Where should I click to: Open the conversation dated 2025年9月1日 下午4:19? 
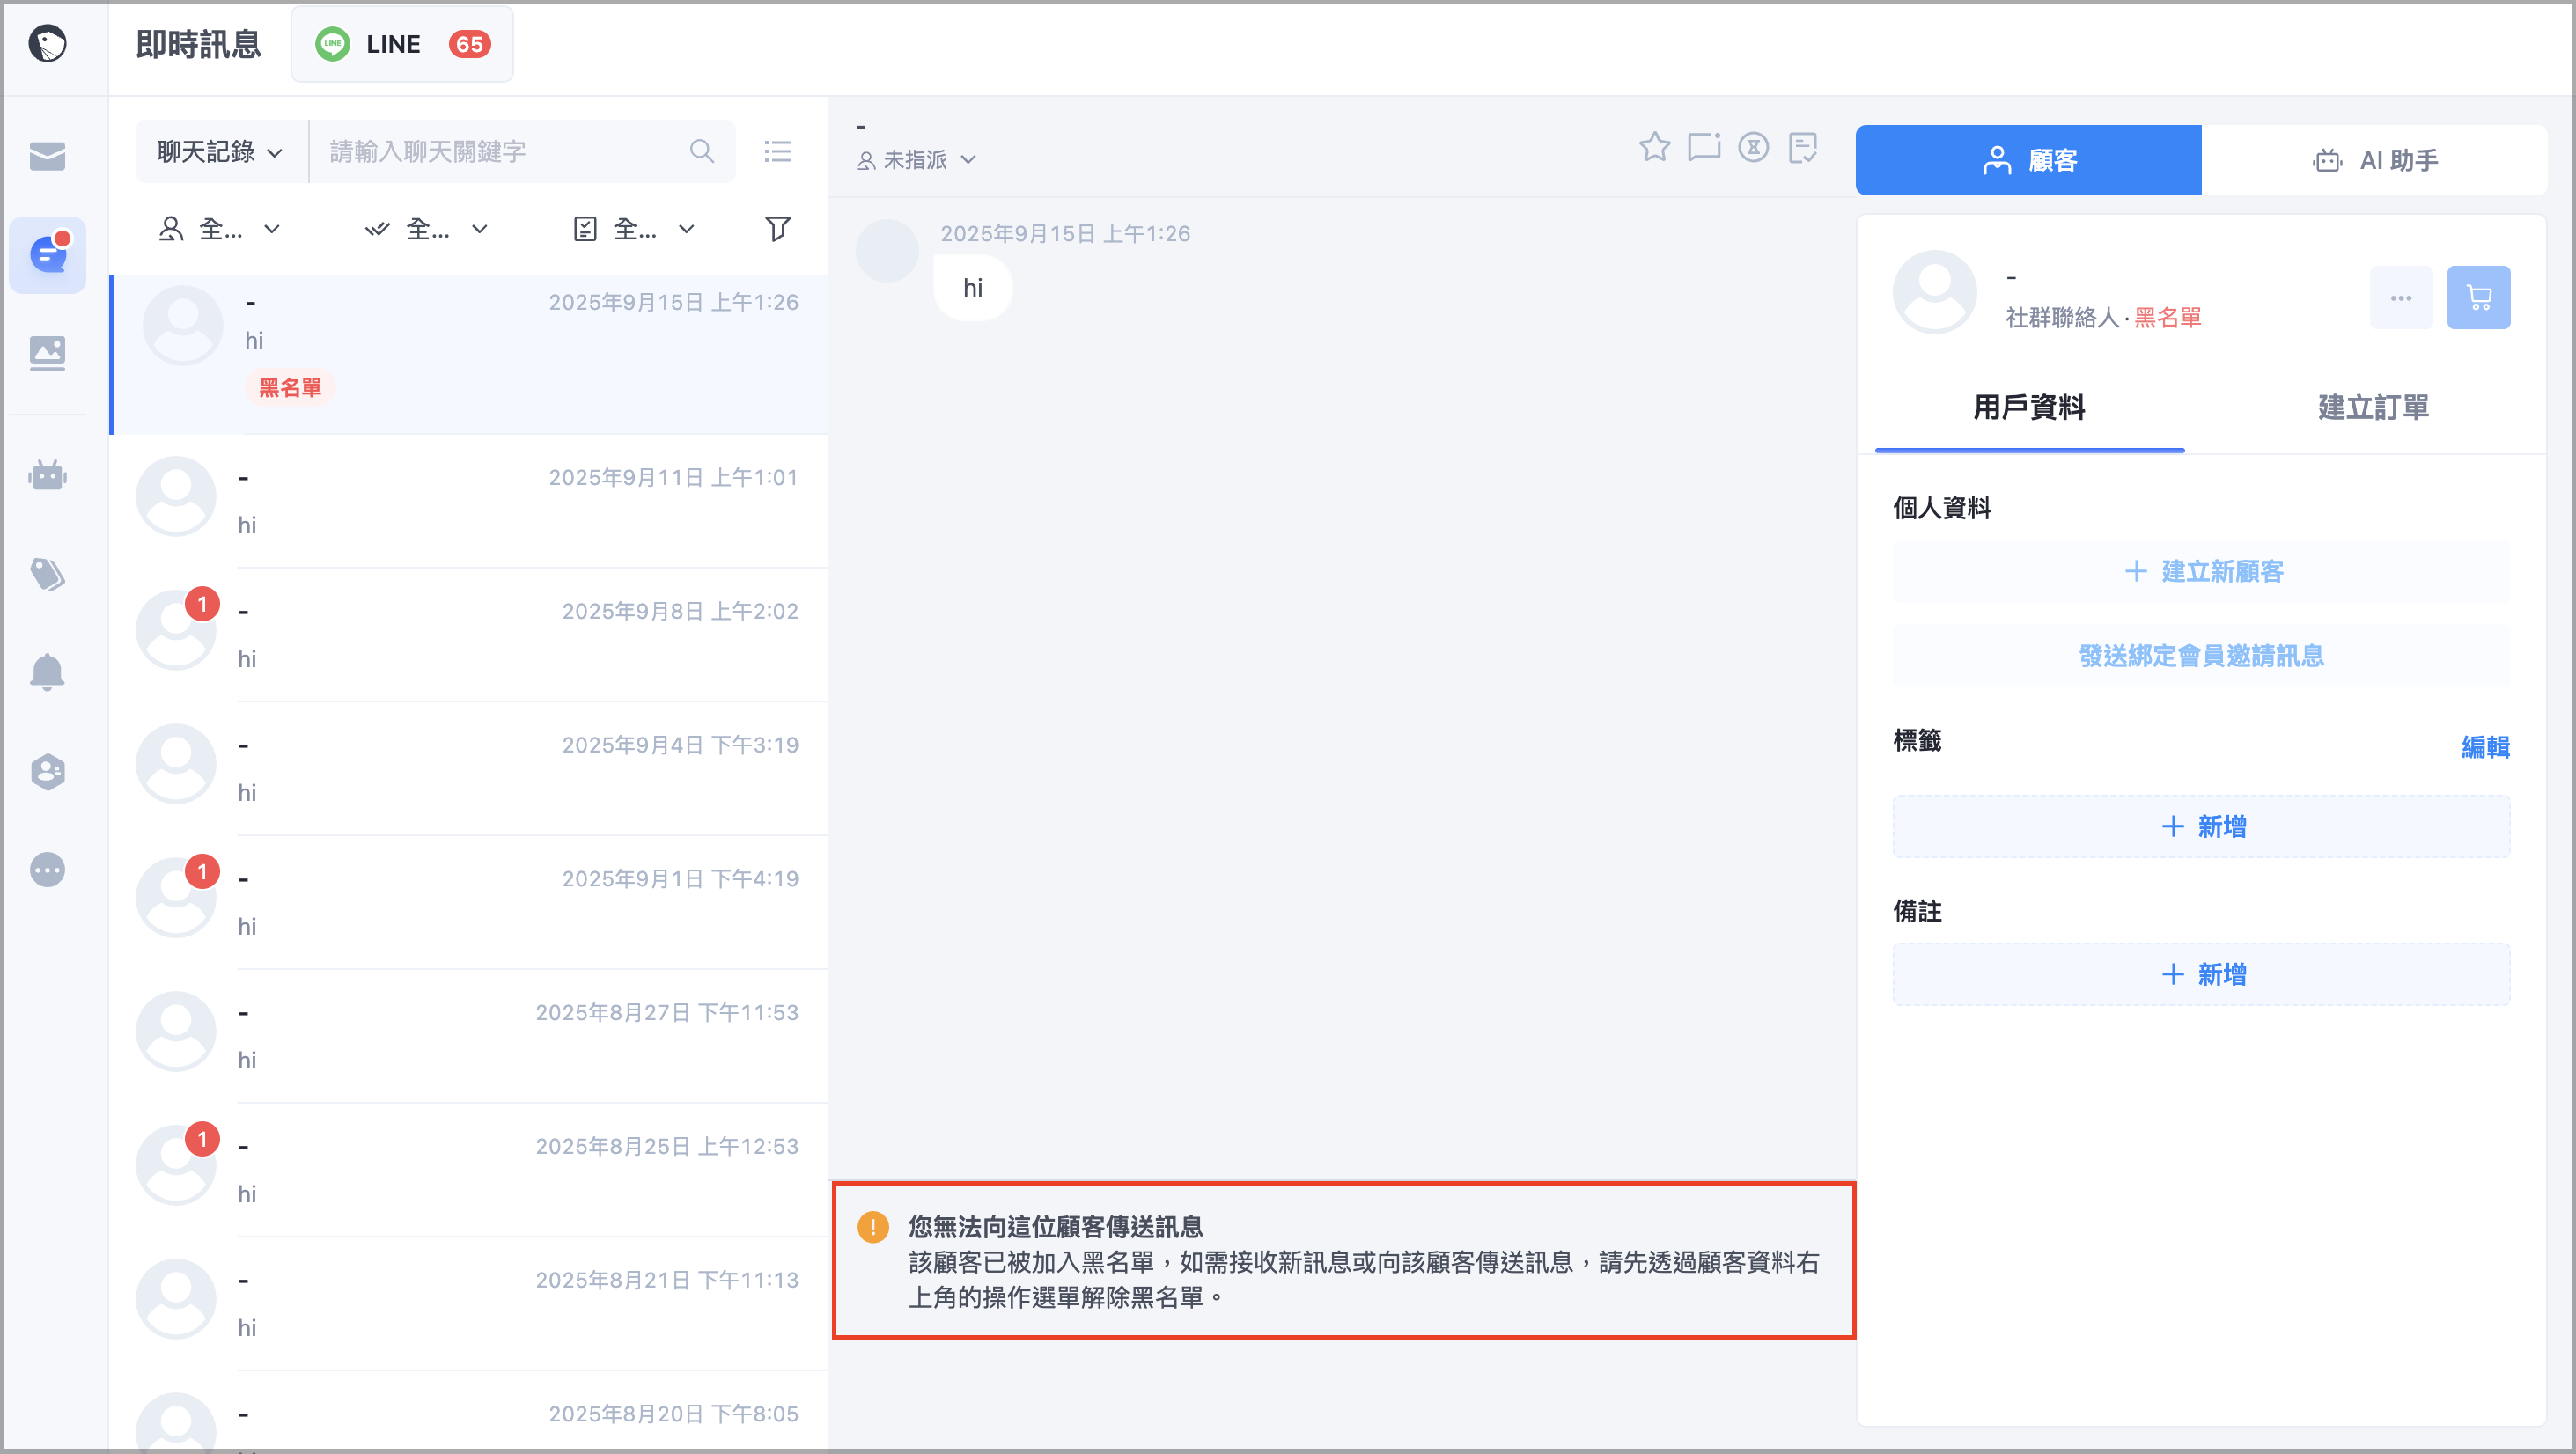pos(470,903)
